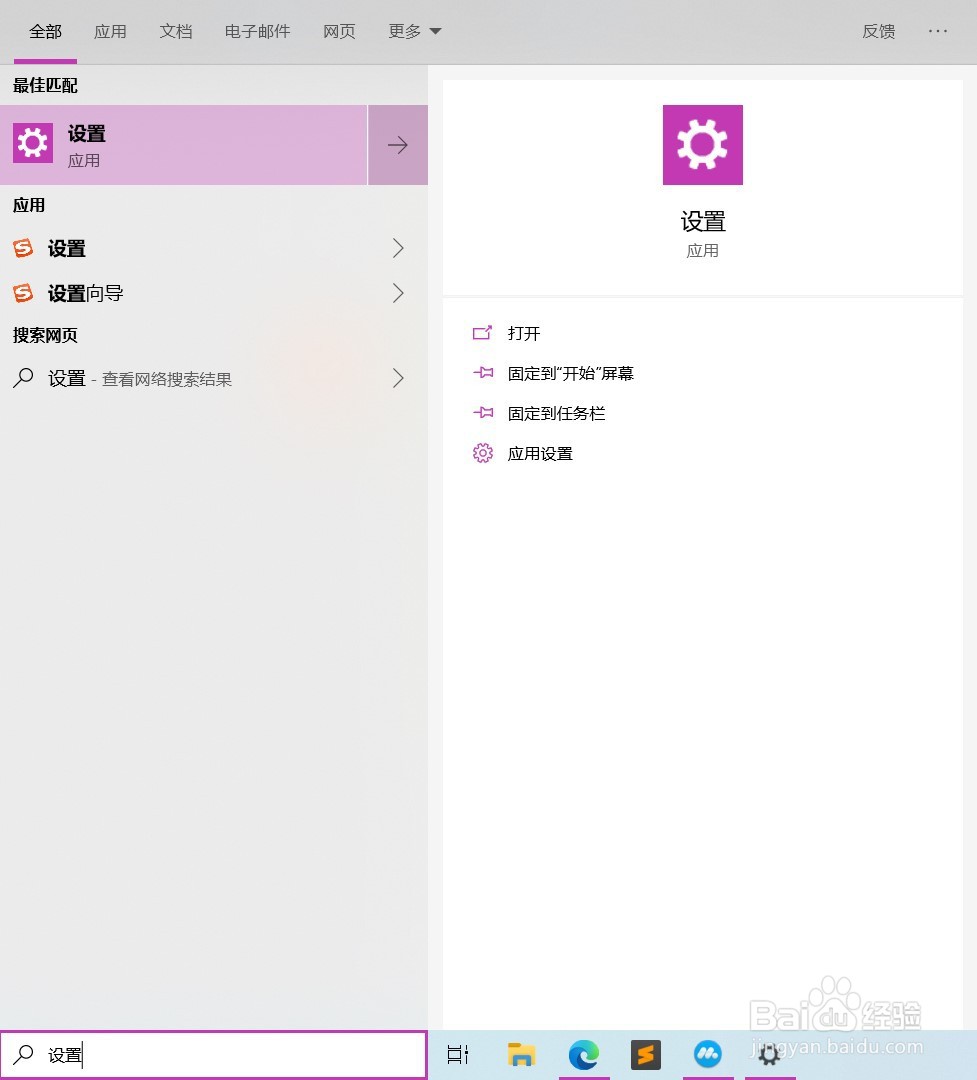Open the 反馈 option
Viewport: 977px width, 1080px height.
click(x=878, y=31)
